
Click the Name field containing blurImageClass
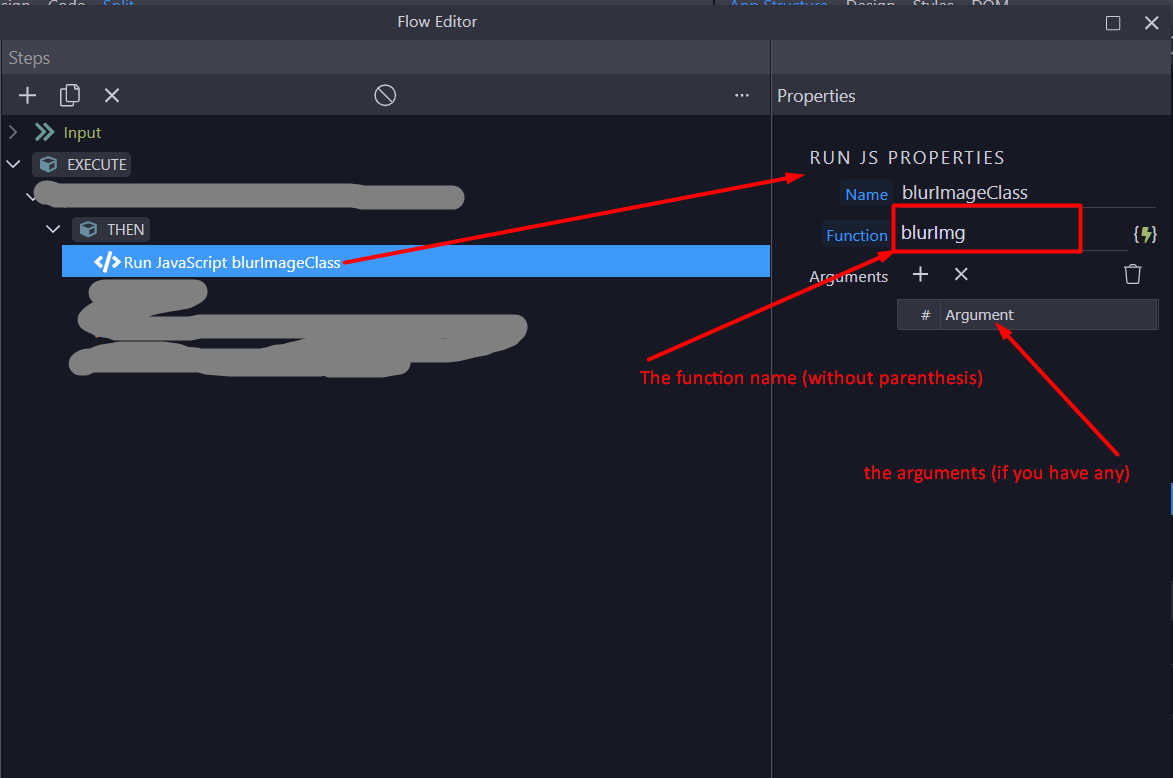pos(1010,193)
